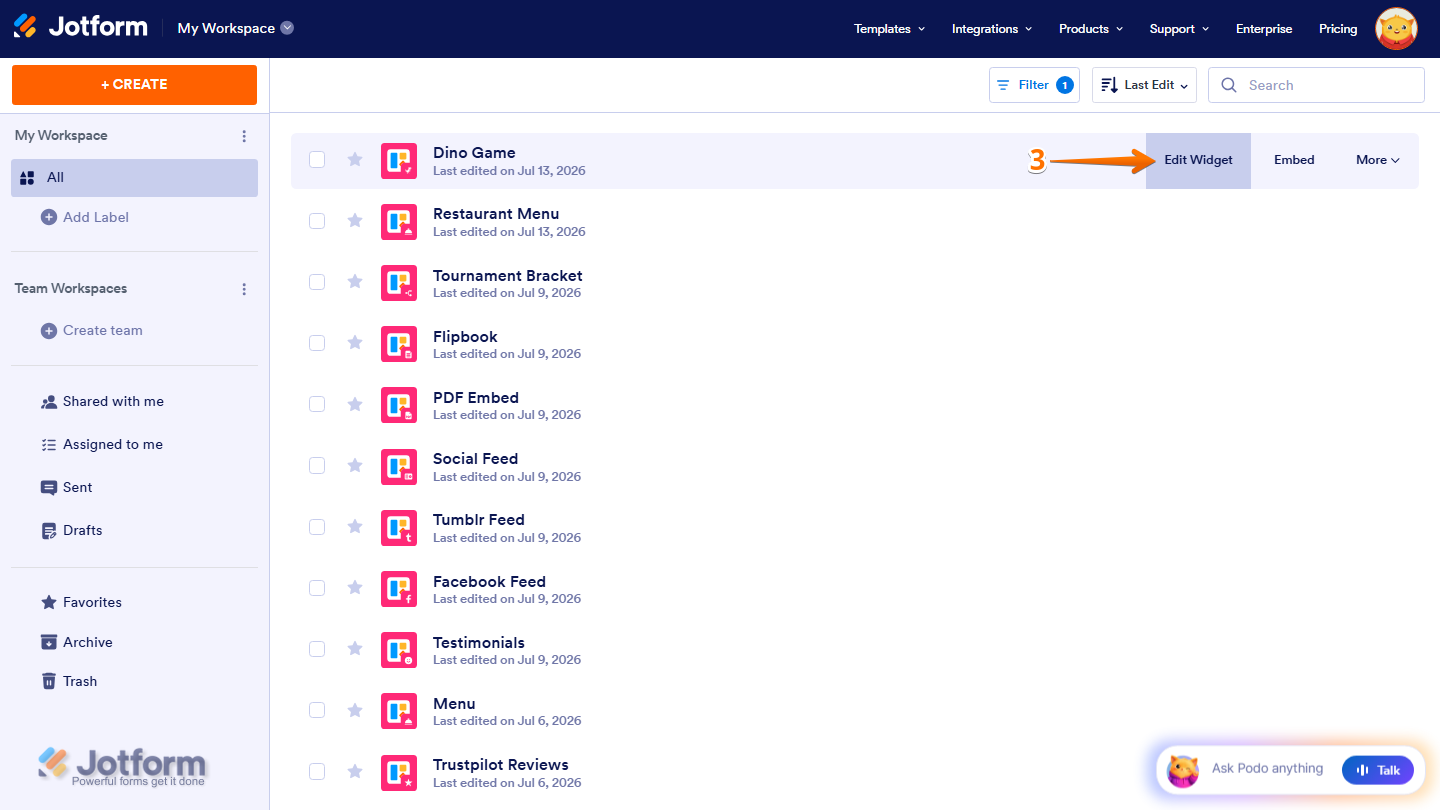The image size is (1440, 810).
Task: Select the Tournament Bracket checkbox
Action: coord(317,282)
